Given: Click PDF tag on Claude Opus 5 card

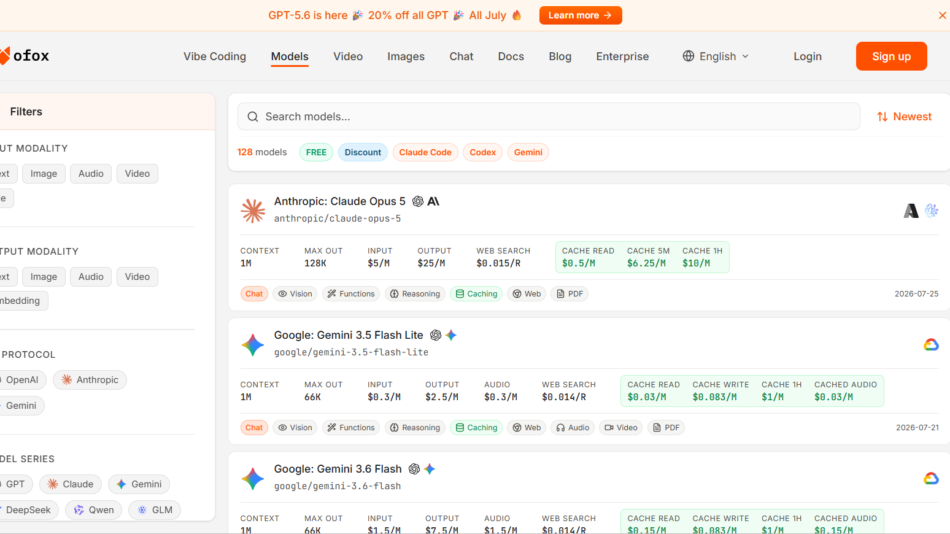Looking at the screenshot, I should [570, 294].
